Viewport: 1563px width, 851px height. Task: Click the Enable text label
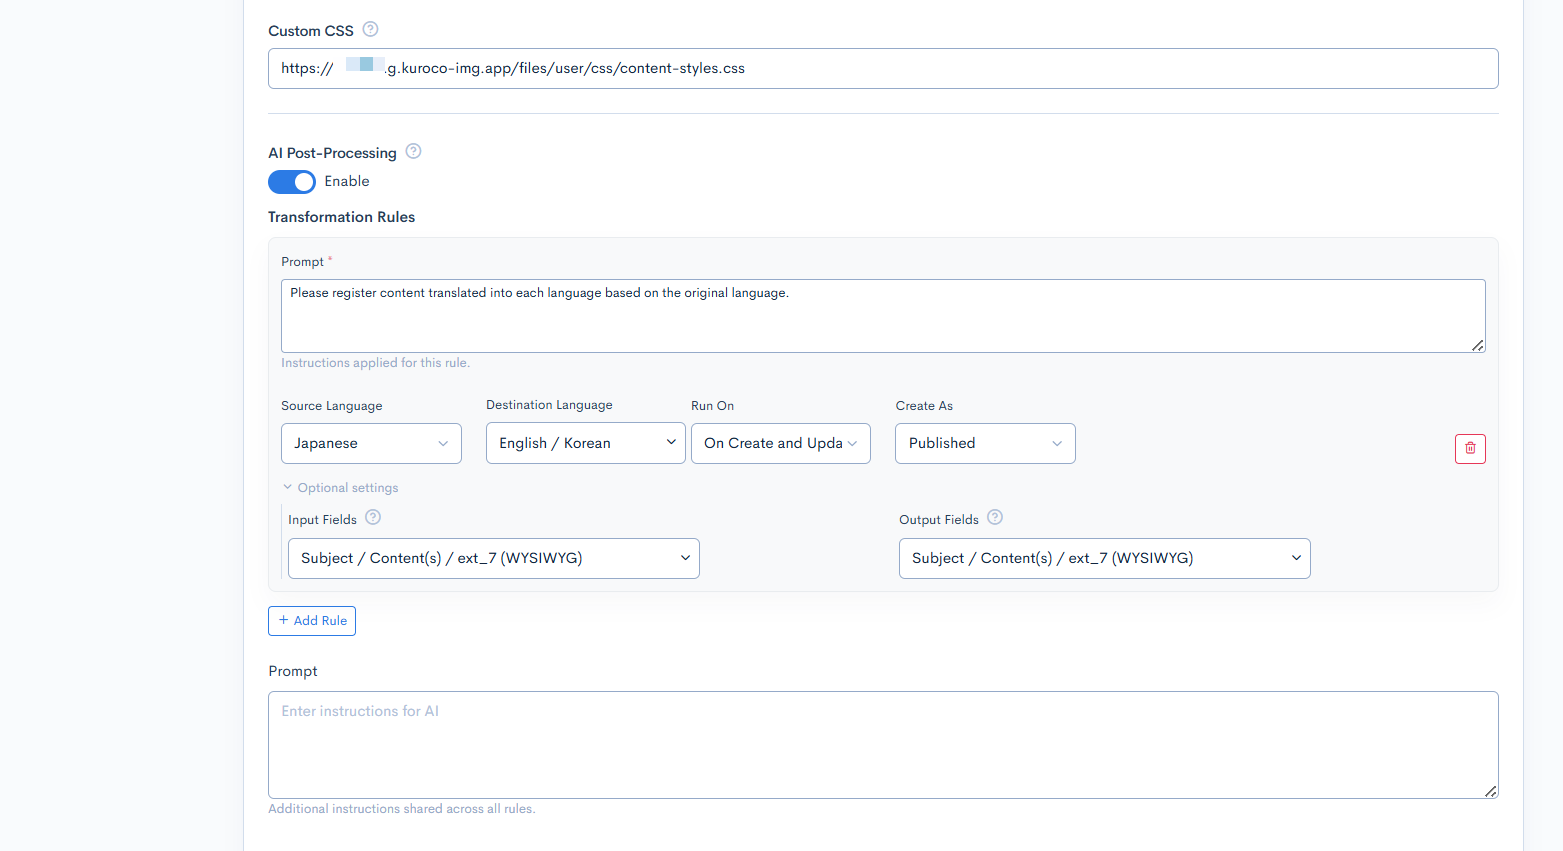click(347, 181)
